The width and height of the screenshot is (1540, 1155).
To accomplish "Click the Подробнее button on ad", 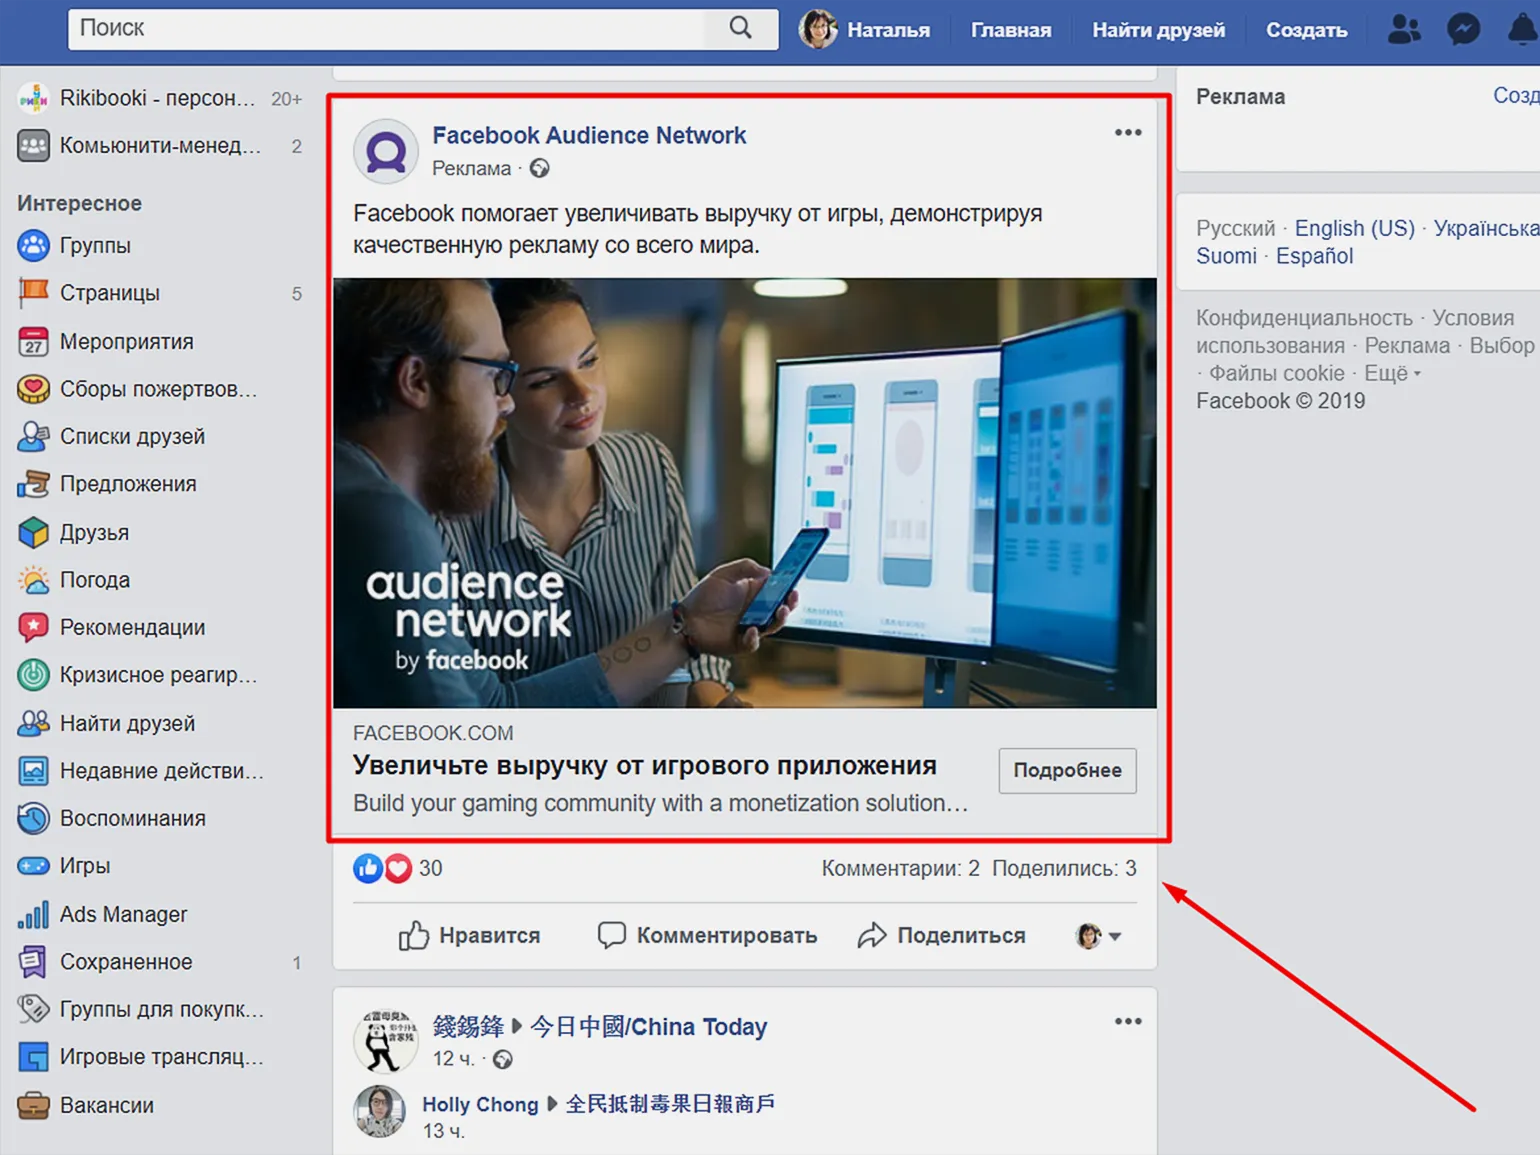I will pyautogui.click(x=1067, y=771).
